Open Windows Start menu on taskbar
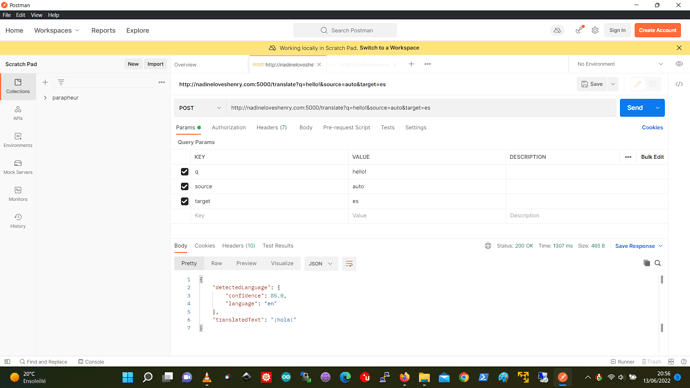690x388 pixels. click(128, 377)
